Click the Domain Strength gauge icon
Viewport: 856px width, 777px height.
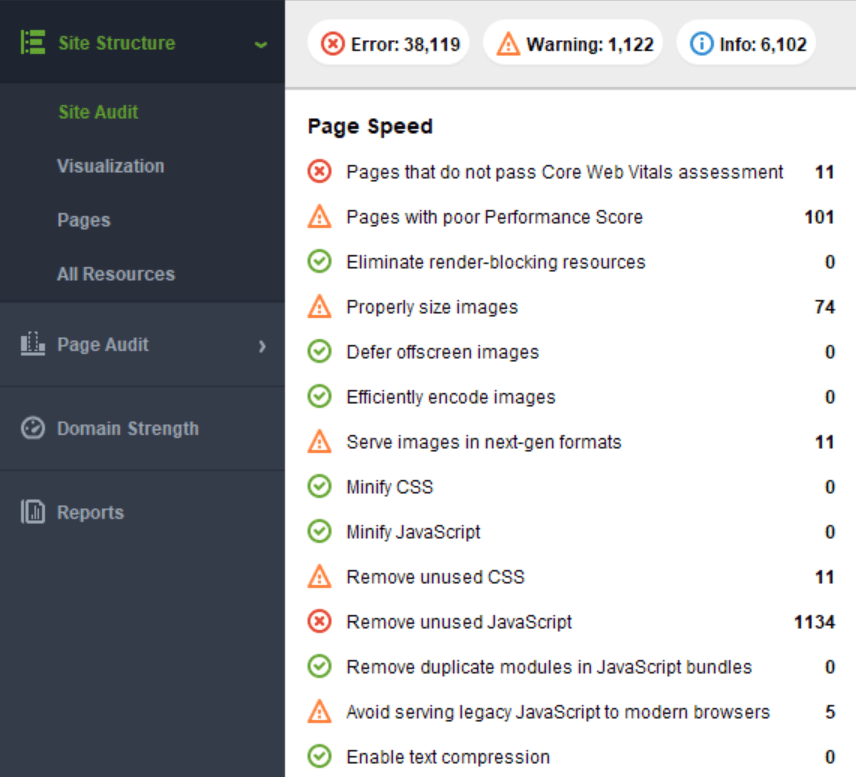(x=33, y=428)
